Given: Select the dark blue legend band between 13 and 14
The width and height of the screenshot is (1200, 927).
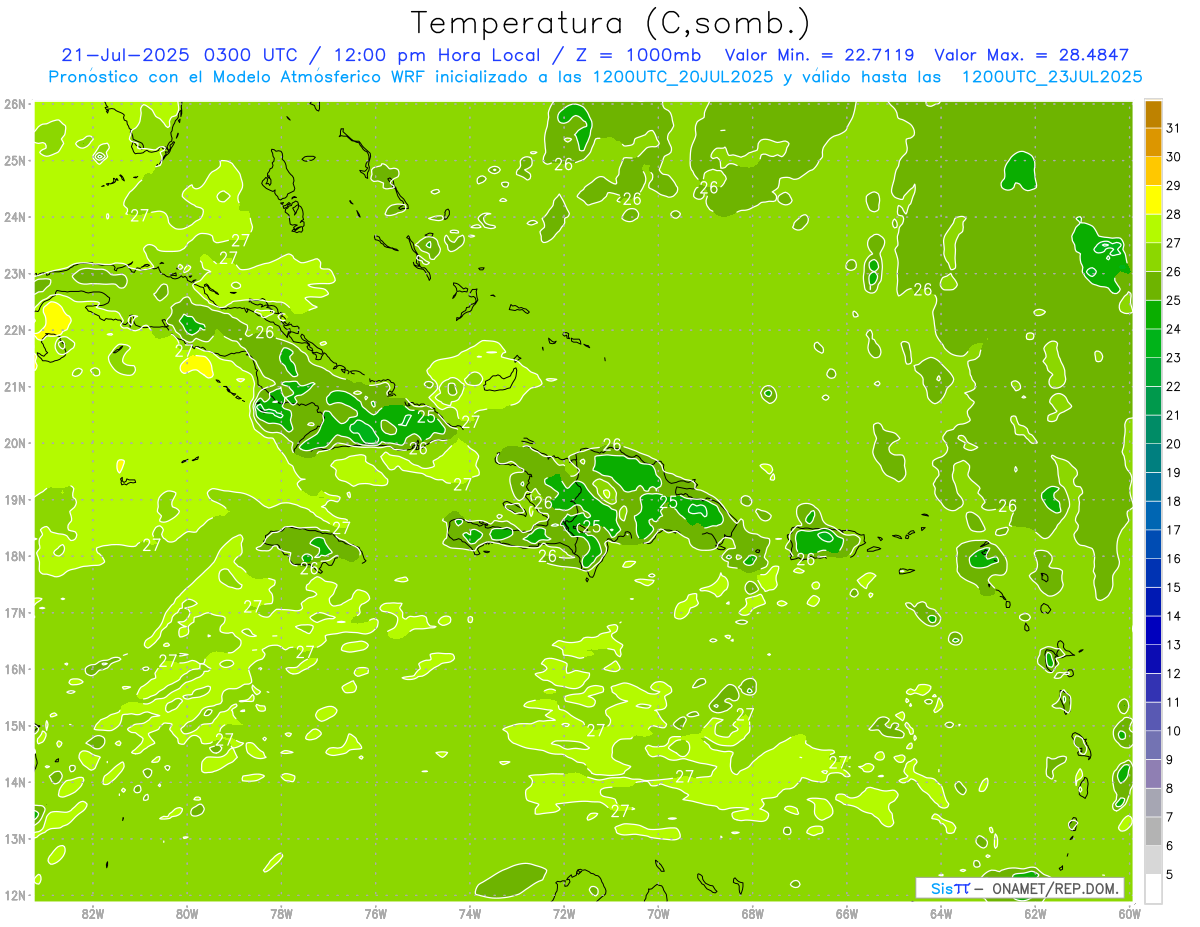Looking at the screenshot, I should click(1153, 630).
